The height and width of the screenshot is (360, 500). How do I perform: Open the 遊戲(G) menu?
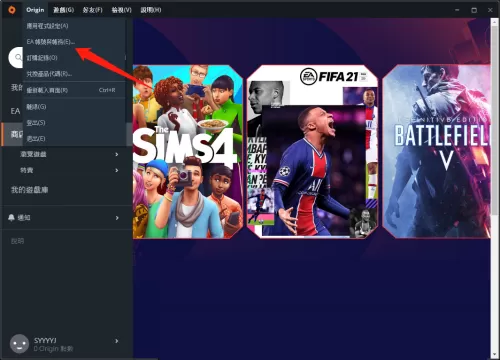(x=63, y=10)
